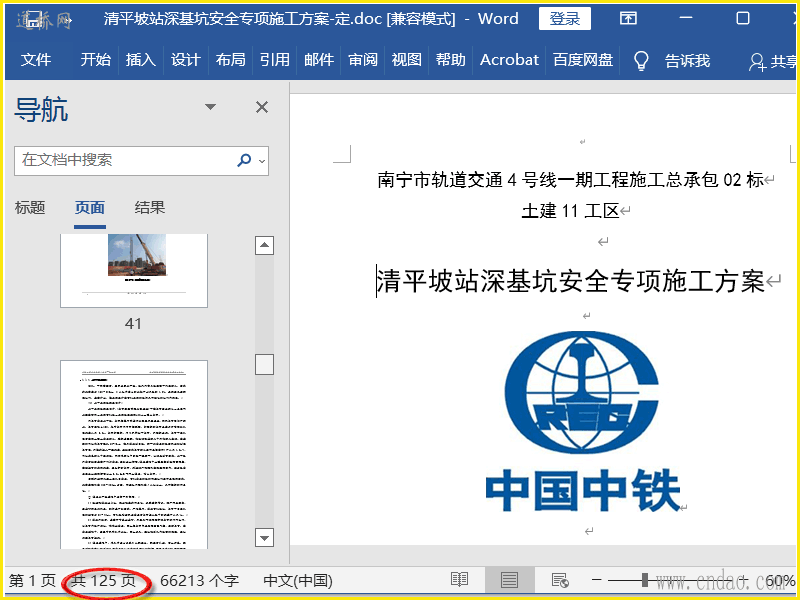This screenshot has height=600, width=800.
Task: Open the 文件 menu
Action: 36,60
